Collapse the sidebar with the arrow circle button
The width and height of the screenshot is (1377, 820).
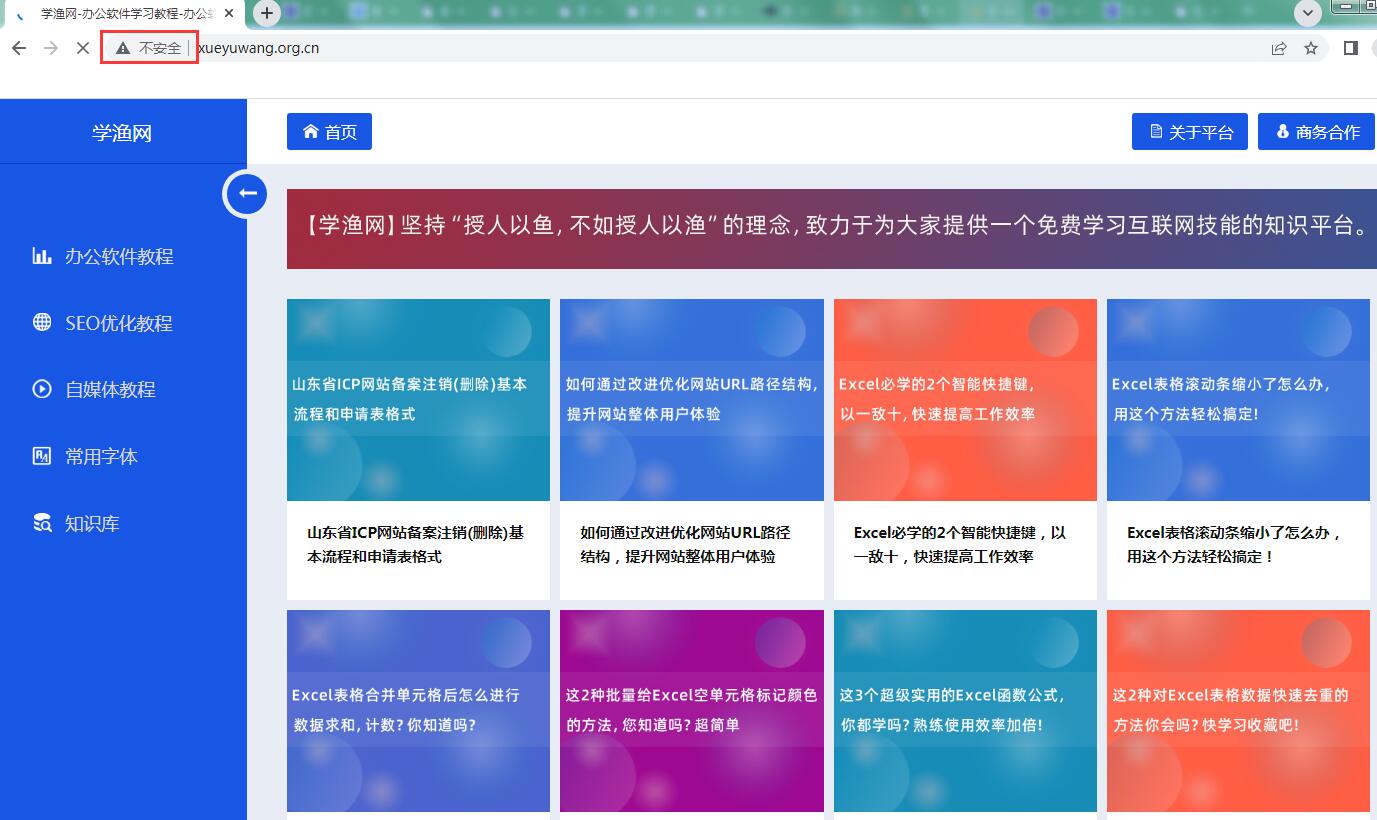(246, 193)
